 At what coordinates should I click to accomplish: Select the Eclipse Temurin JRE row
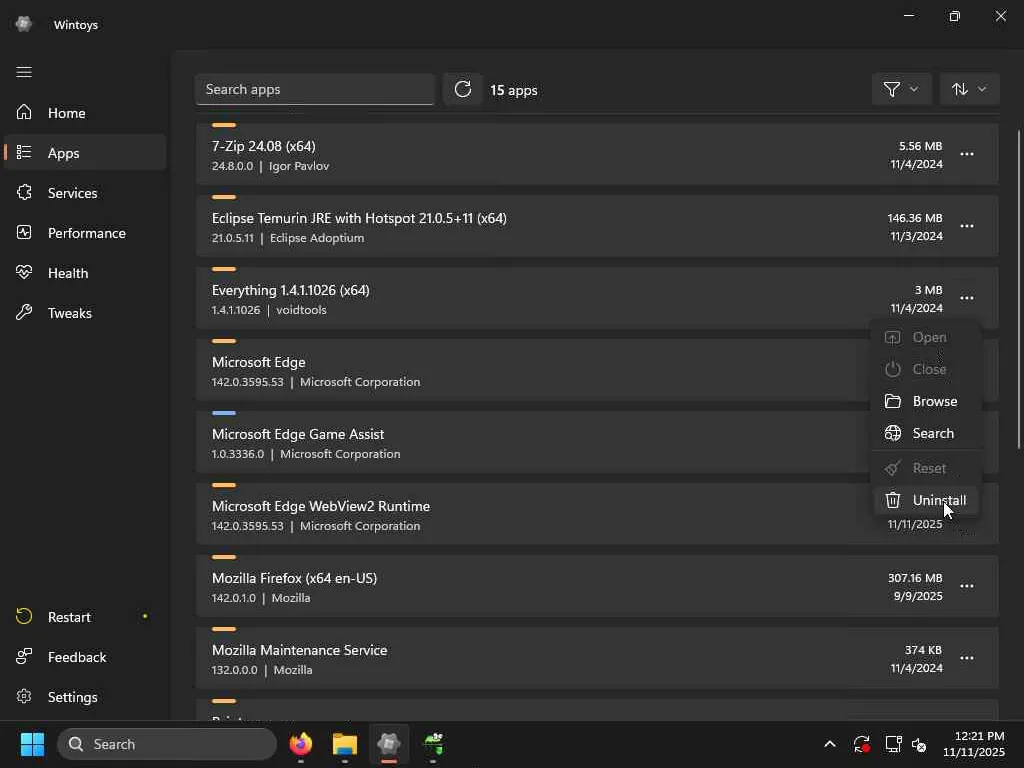(597, 226)
